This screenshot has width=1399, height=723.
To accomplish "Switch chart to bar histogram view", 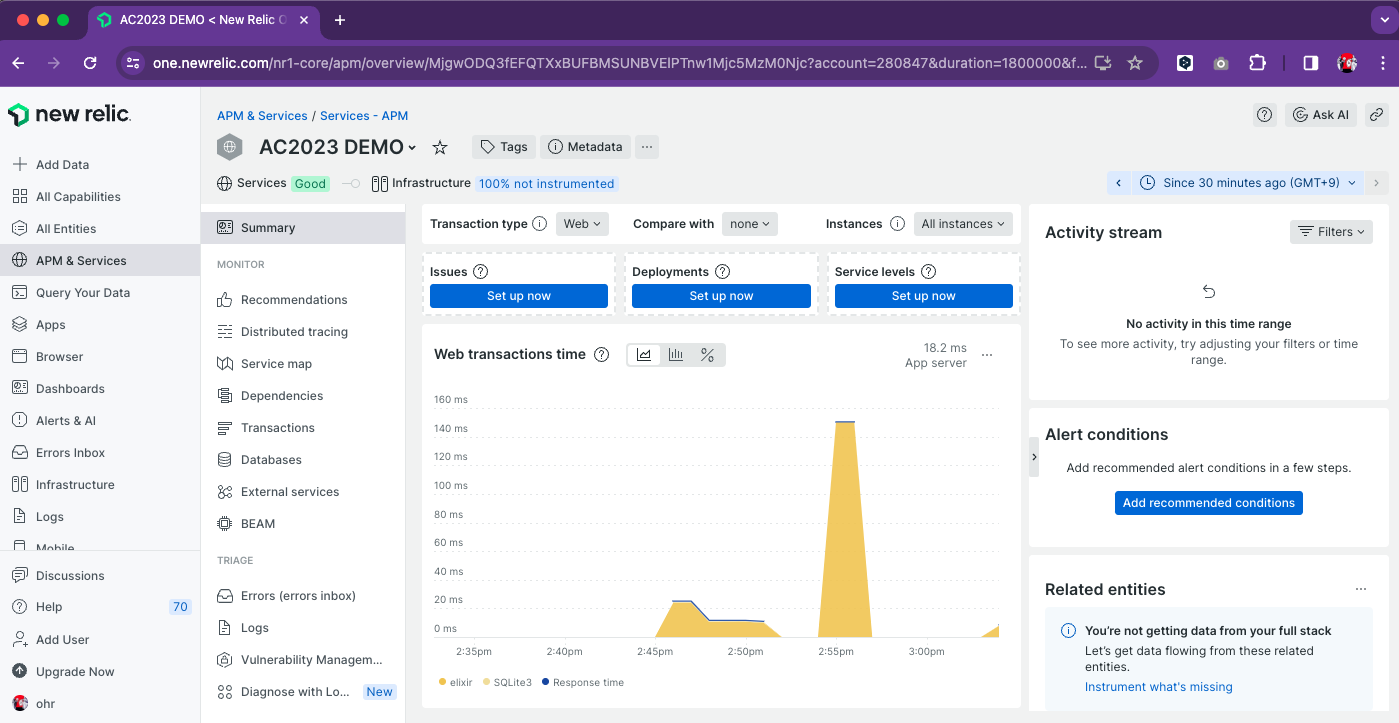I will (676, 355).
